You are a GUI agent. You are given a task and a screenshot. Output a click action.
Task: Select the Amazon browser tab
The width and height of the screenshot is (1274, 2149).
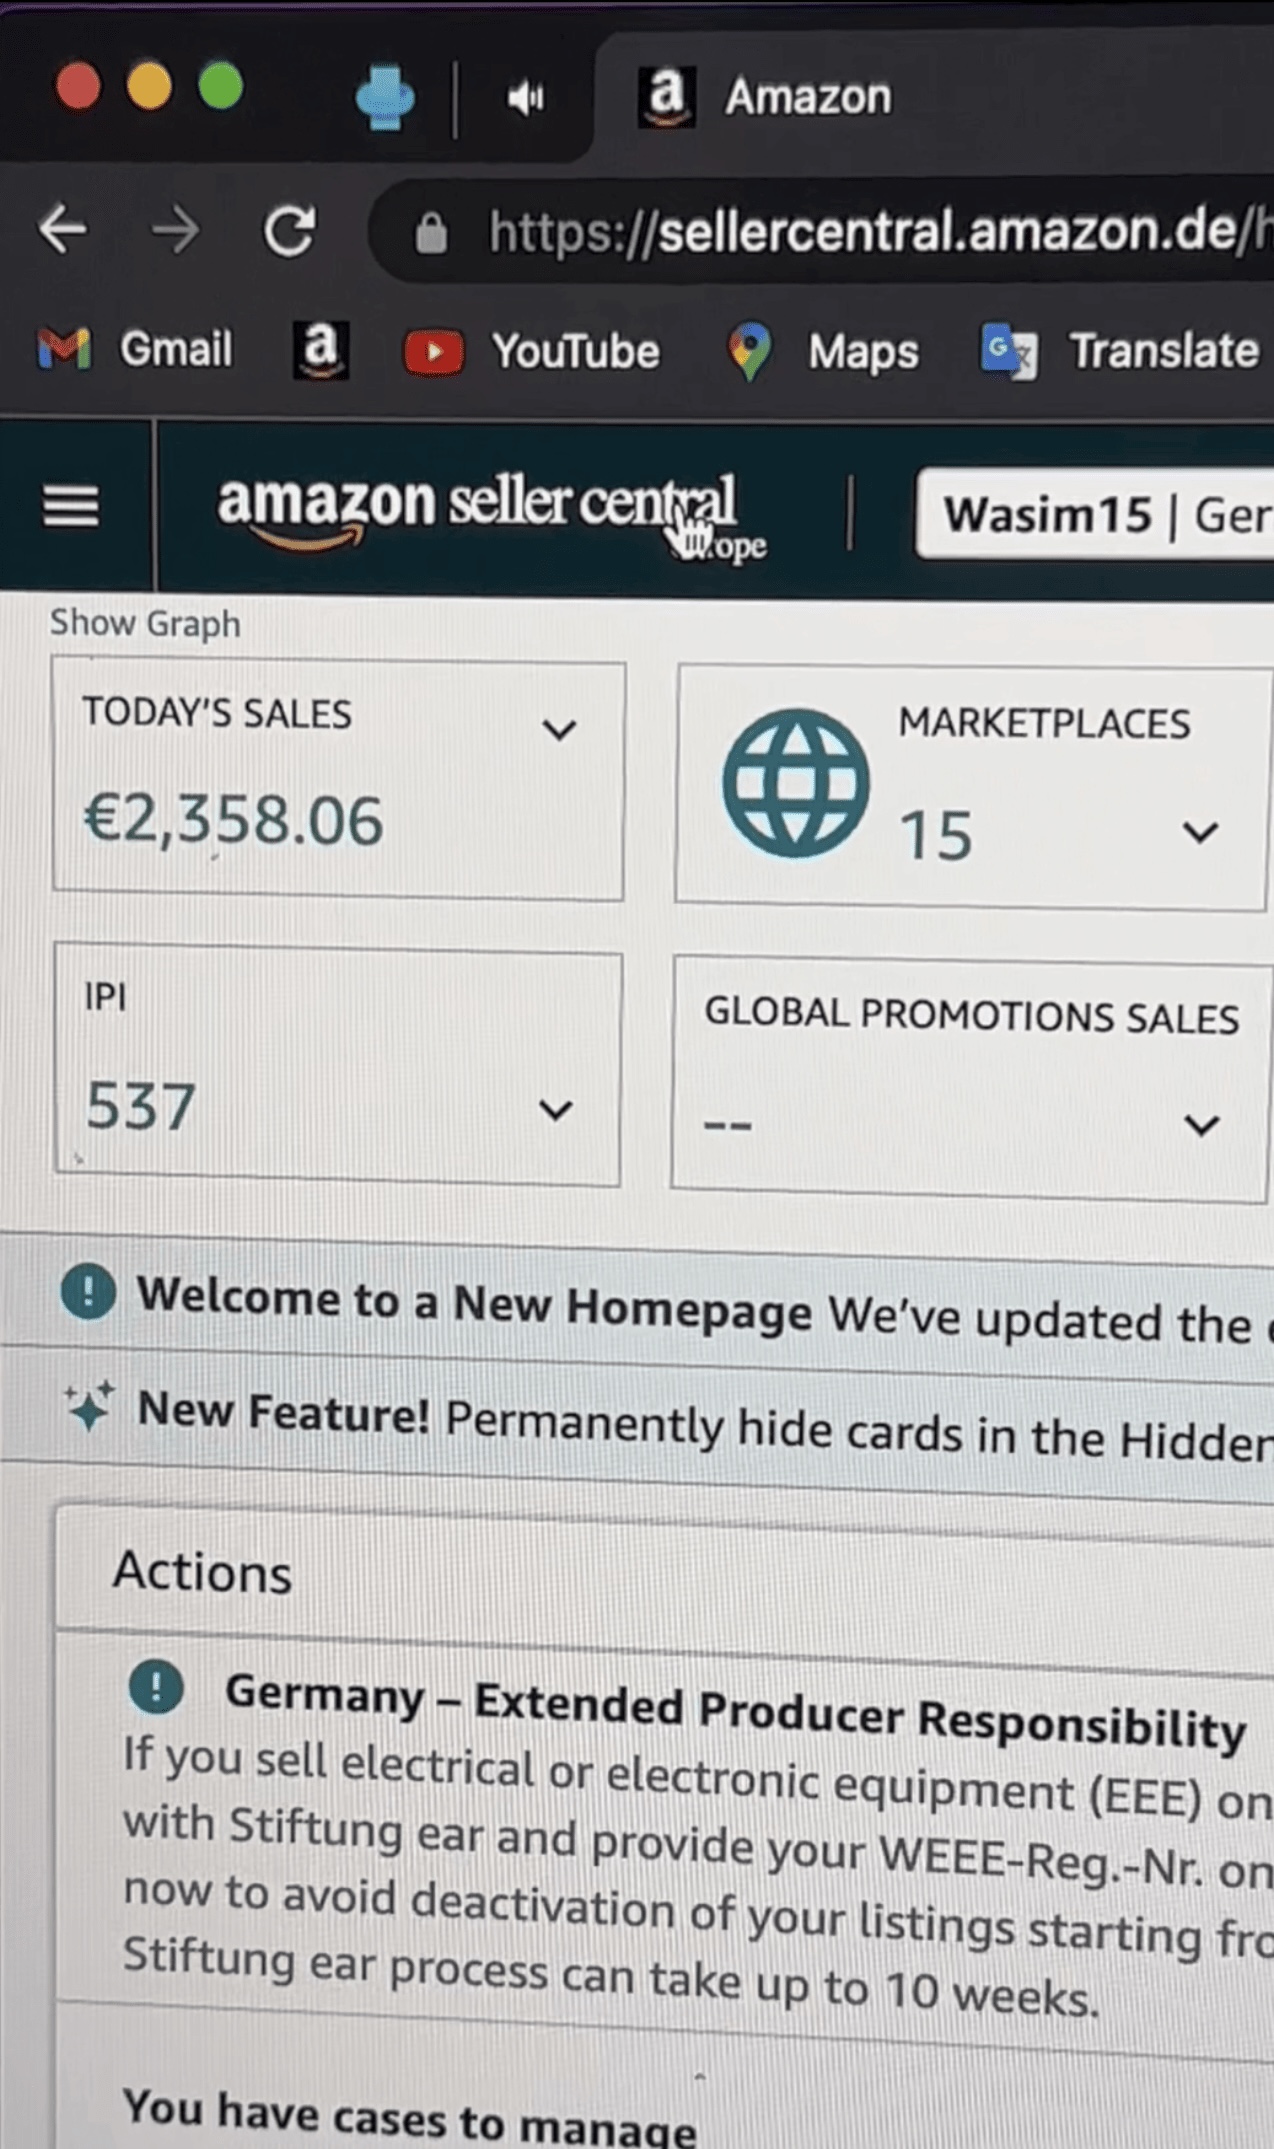(765, 96)
